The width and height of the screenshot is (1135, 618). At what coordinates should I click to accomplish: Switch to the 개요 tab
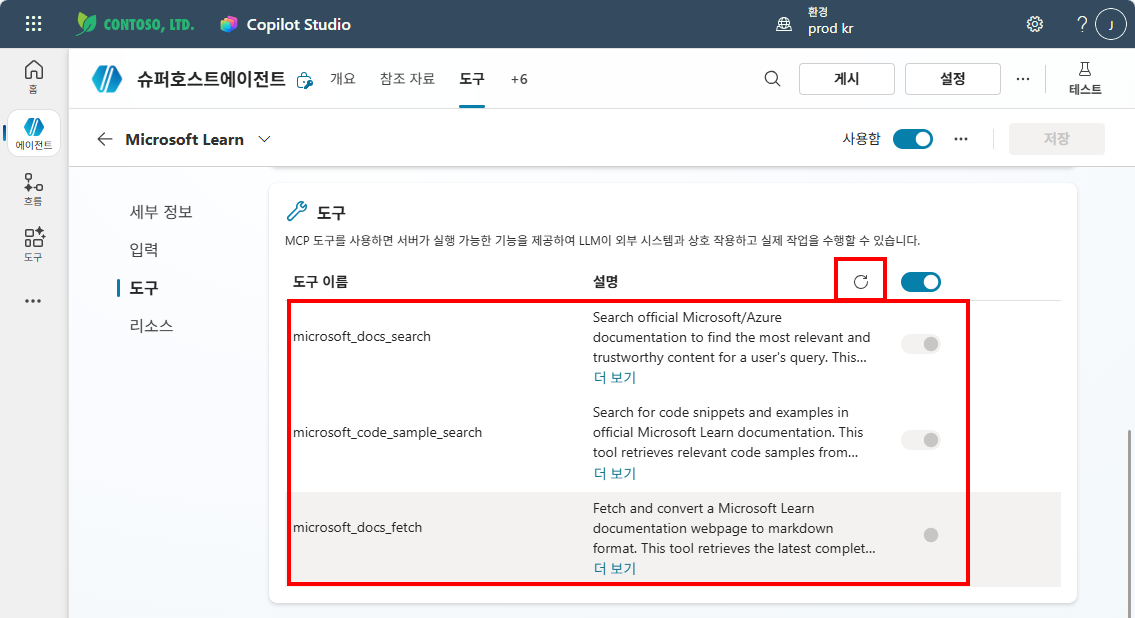[343, 79]
